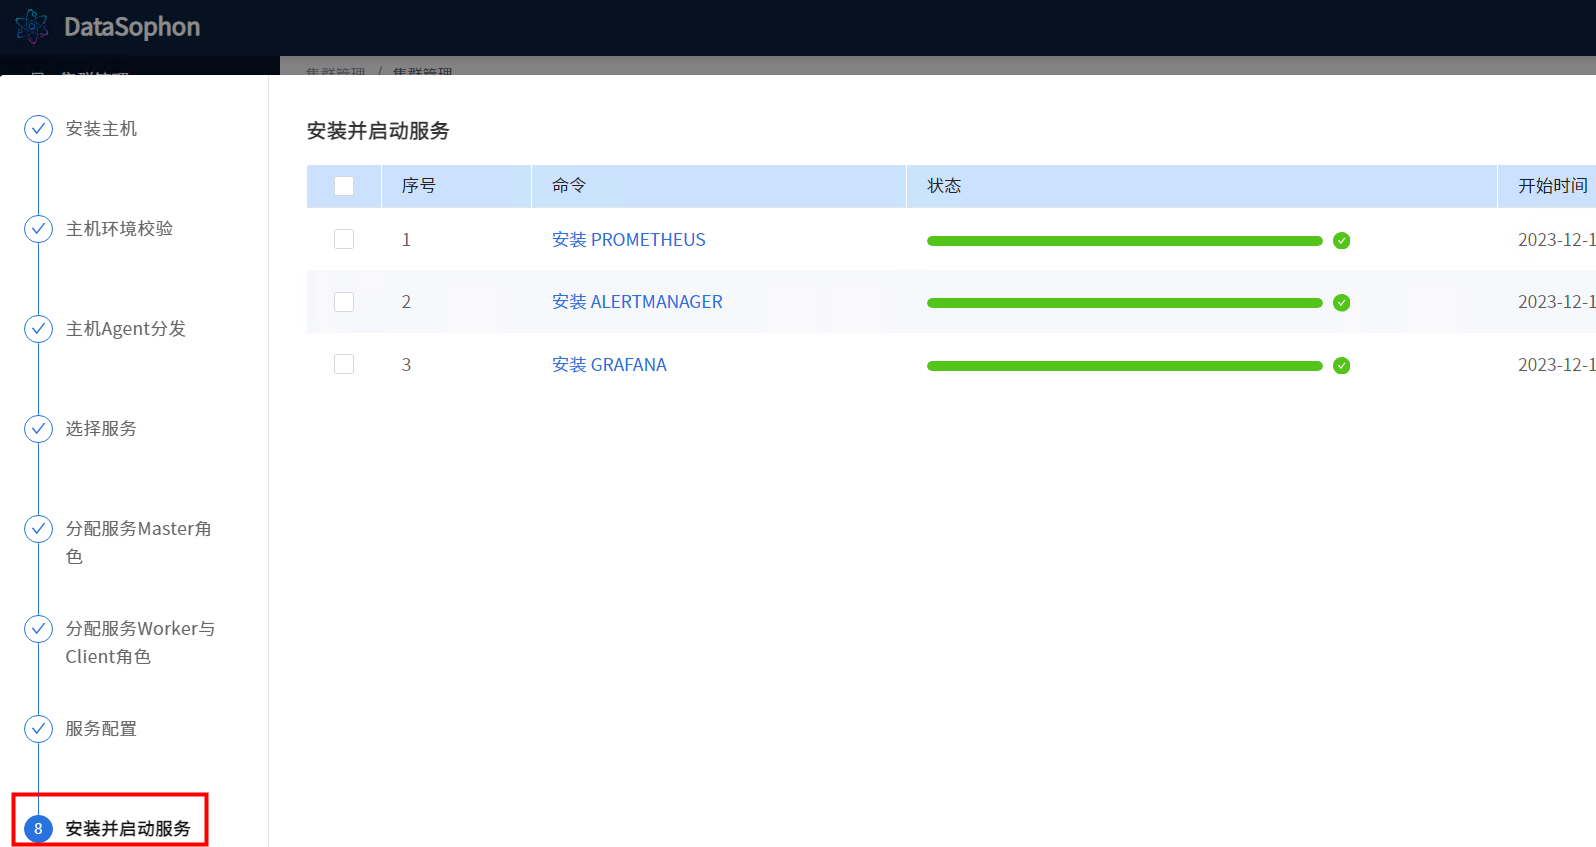Image resolution: width=1596 pixels, height=847 pixels.
Task: Click the GRAFANA row start time
Action: pyautogui.click(x=1557, y=365)
